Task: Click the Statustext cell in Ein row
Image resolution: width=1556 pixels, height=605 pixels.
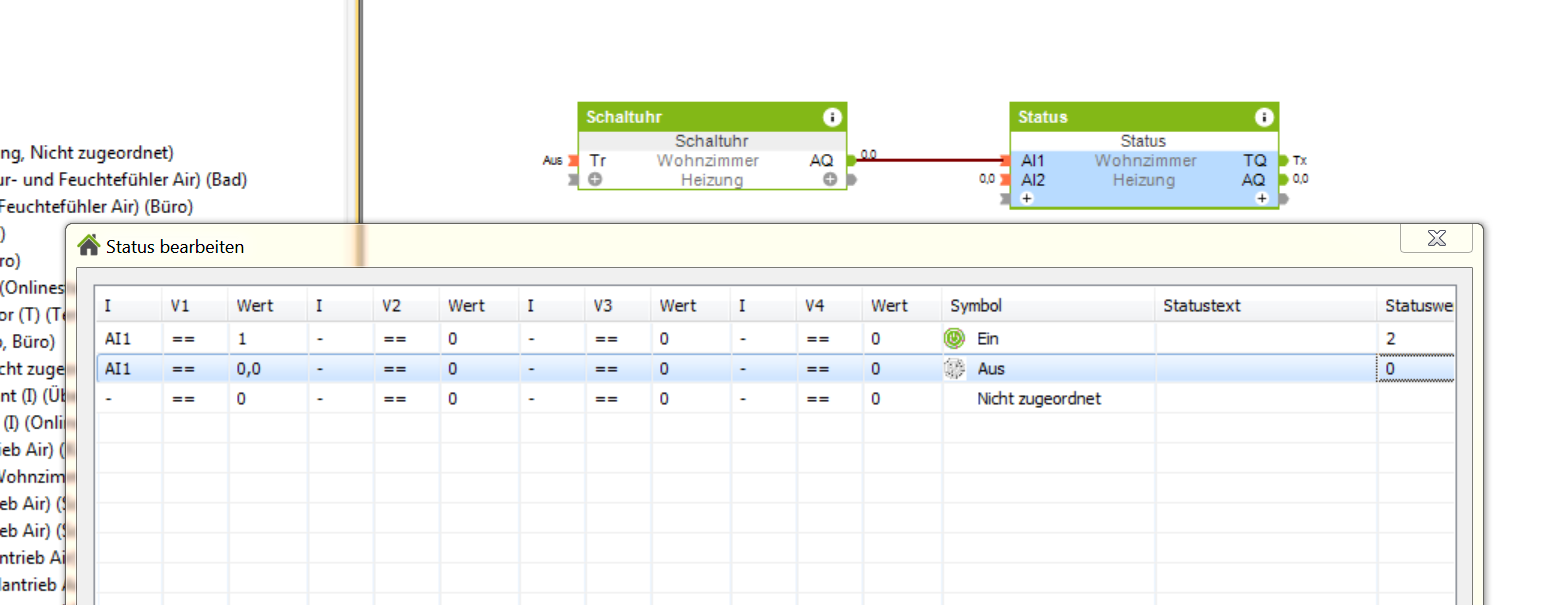Action: (x=1264, y=339)
